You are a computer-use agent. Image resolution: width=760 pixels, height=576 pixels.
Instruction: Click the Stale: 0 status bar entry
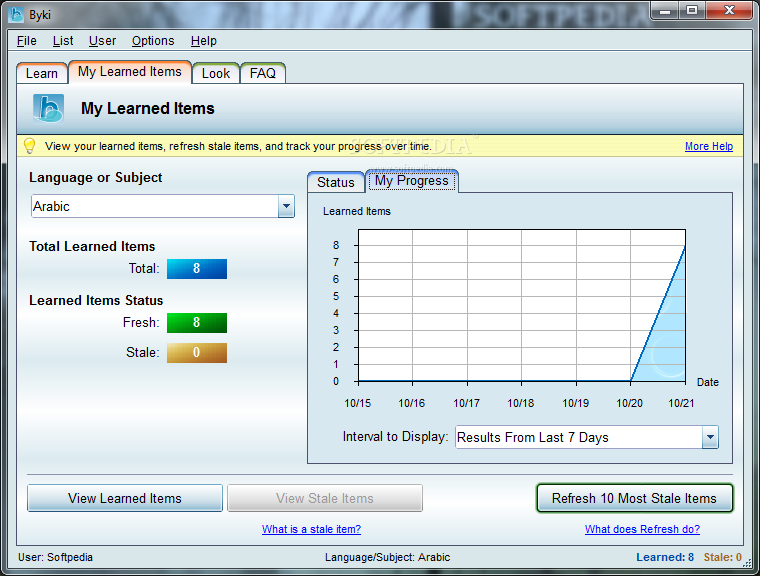(x=723, y=557)
